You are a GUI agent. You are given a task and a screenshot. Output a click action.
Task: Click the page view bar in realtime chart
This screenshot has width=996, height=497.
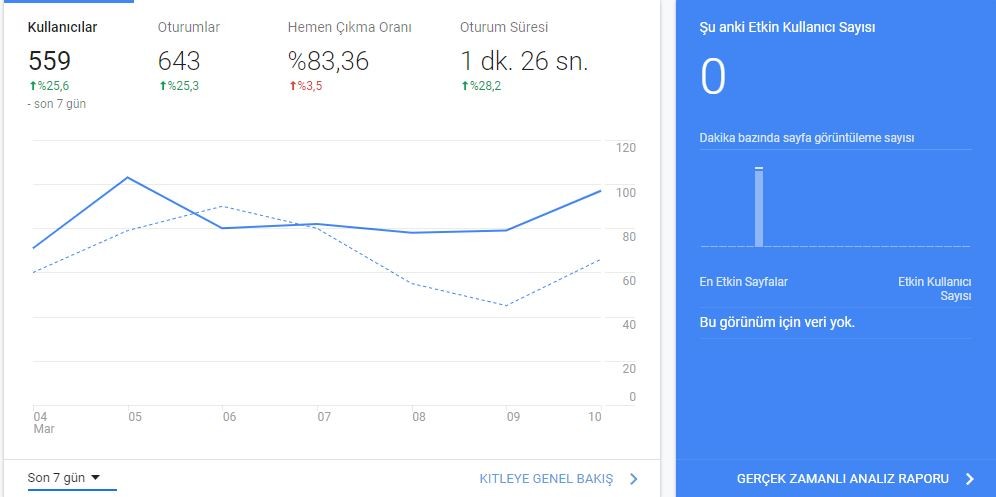coord(758,207)
